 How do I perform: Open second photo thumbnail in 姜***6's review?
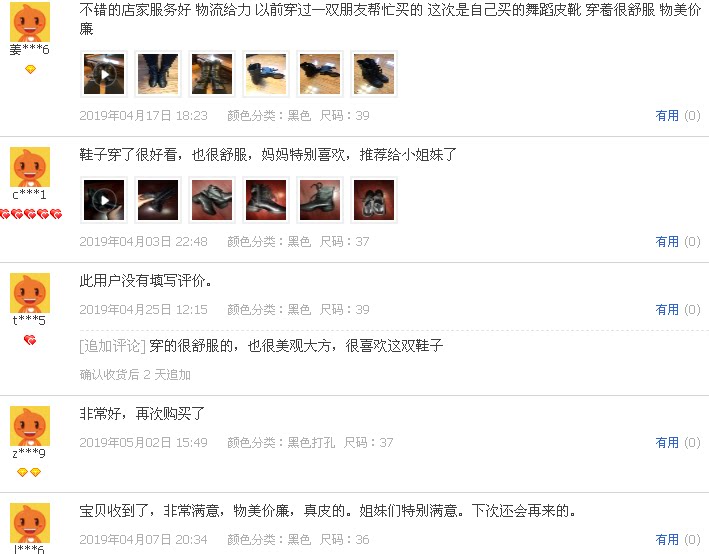(158, 74)
